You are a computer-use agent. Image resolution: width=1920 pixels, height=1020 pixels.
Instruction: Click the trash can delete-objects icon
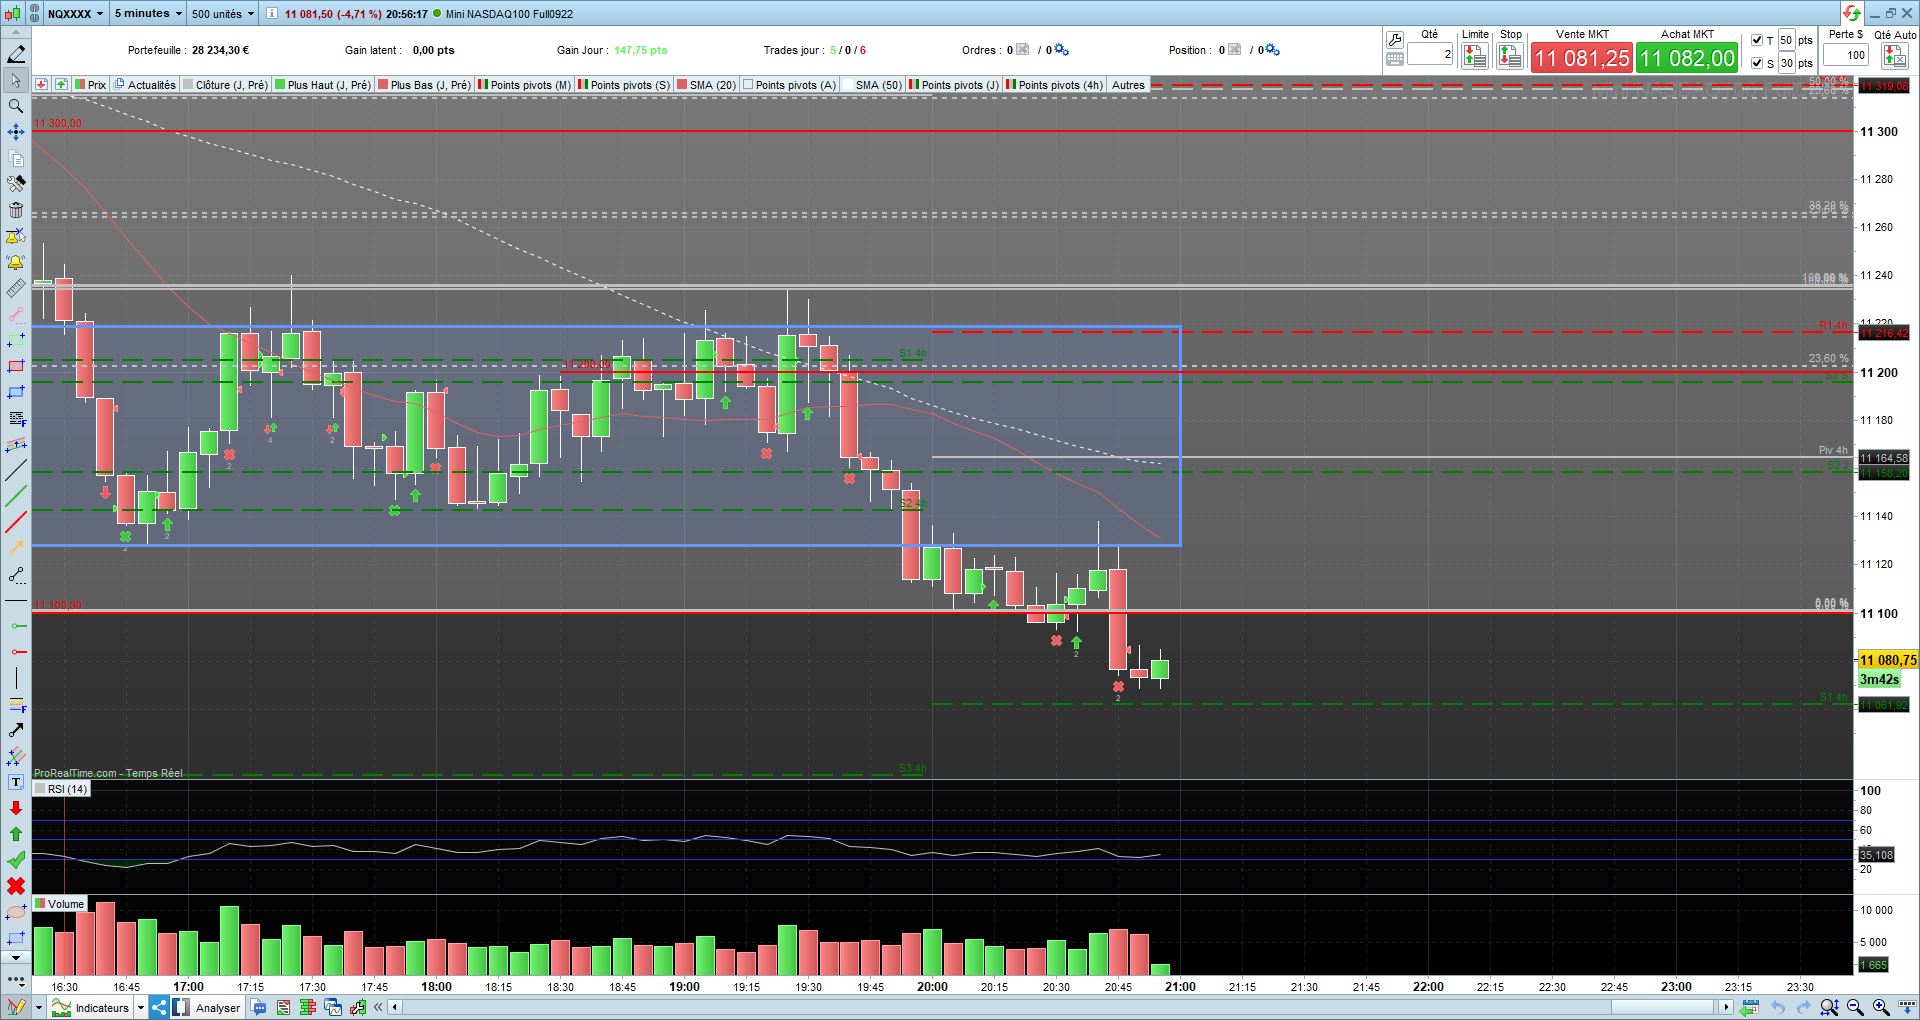15,210
